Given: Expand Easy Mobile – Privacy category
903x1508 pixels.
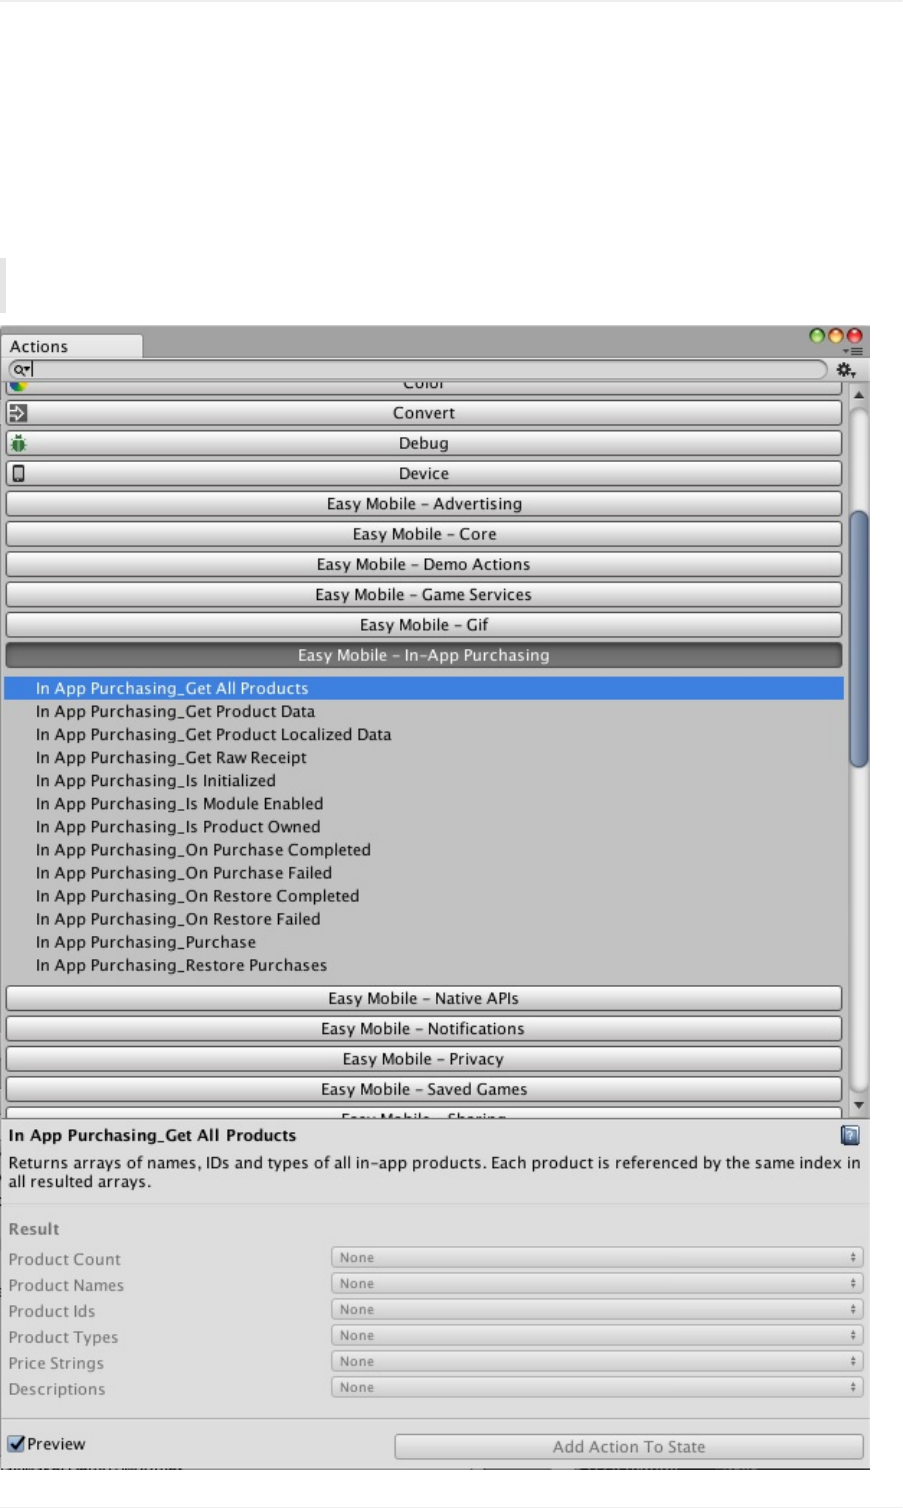Looking at the screenshot, I should coord(424,1059).
